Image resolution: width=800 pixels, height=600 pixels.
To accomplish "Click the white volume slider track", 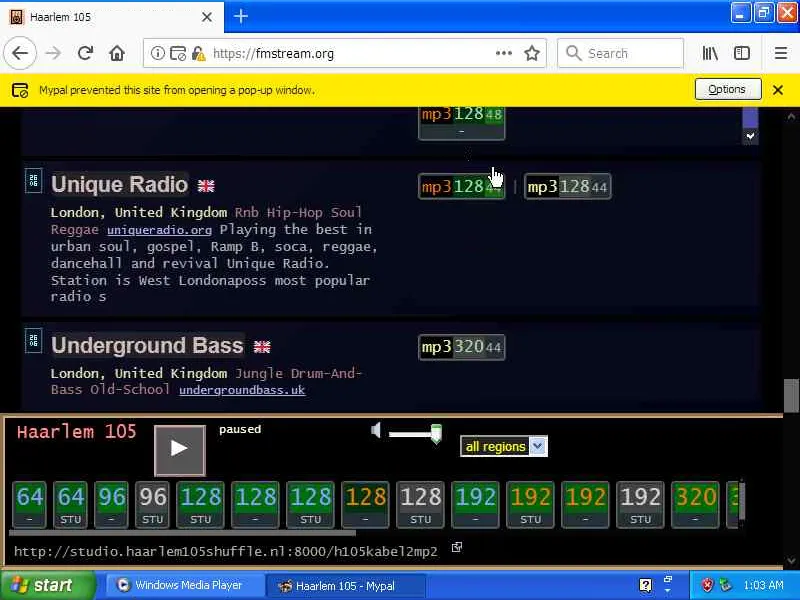I will point(409,434).
